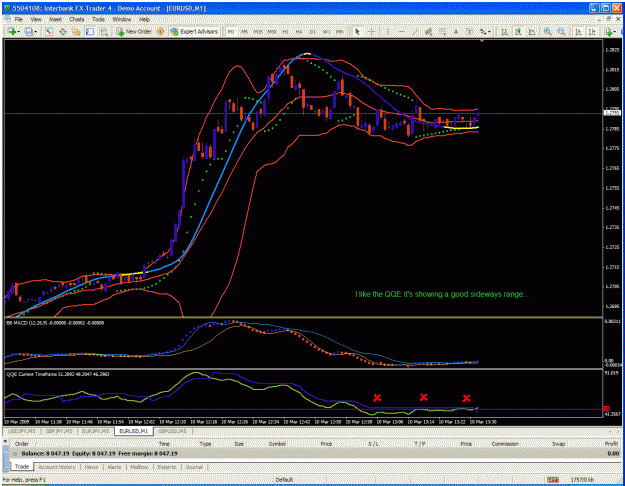Switch chart to bar chart
Screen dimensions: 625x486
click(504, 31)
